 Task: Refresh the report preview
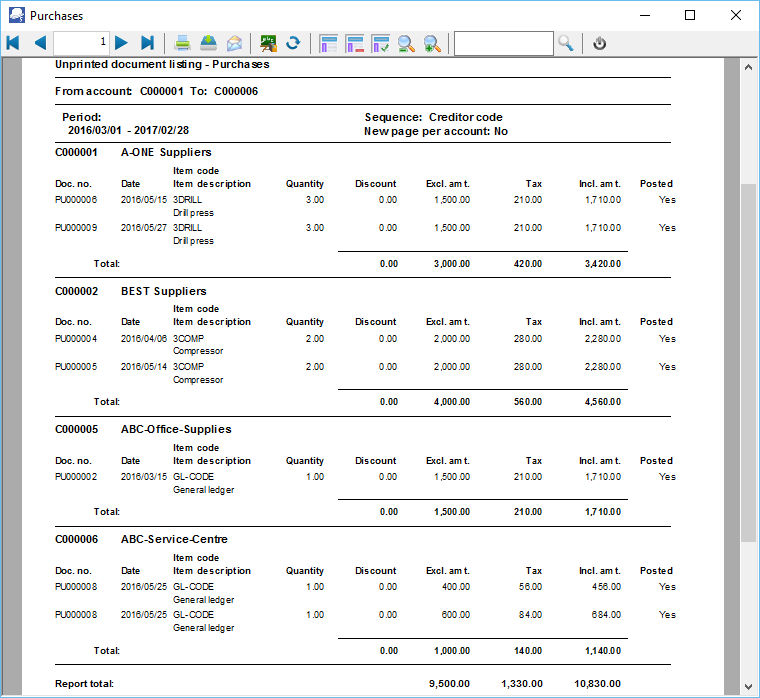pos(293,43)
